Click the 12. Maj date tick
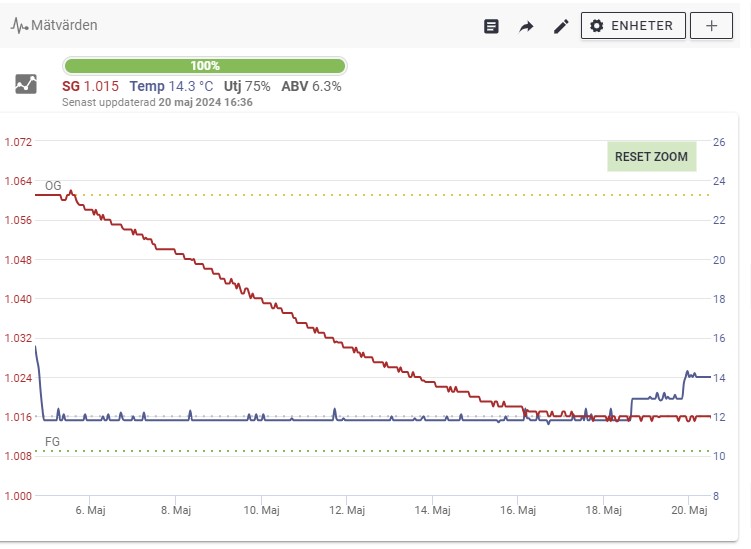The image size is (751, 549). (346, 510)
